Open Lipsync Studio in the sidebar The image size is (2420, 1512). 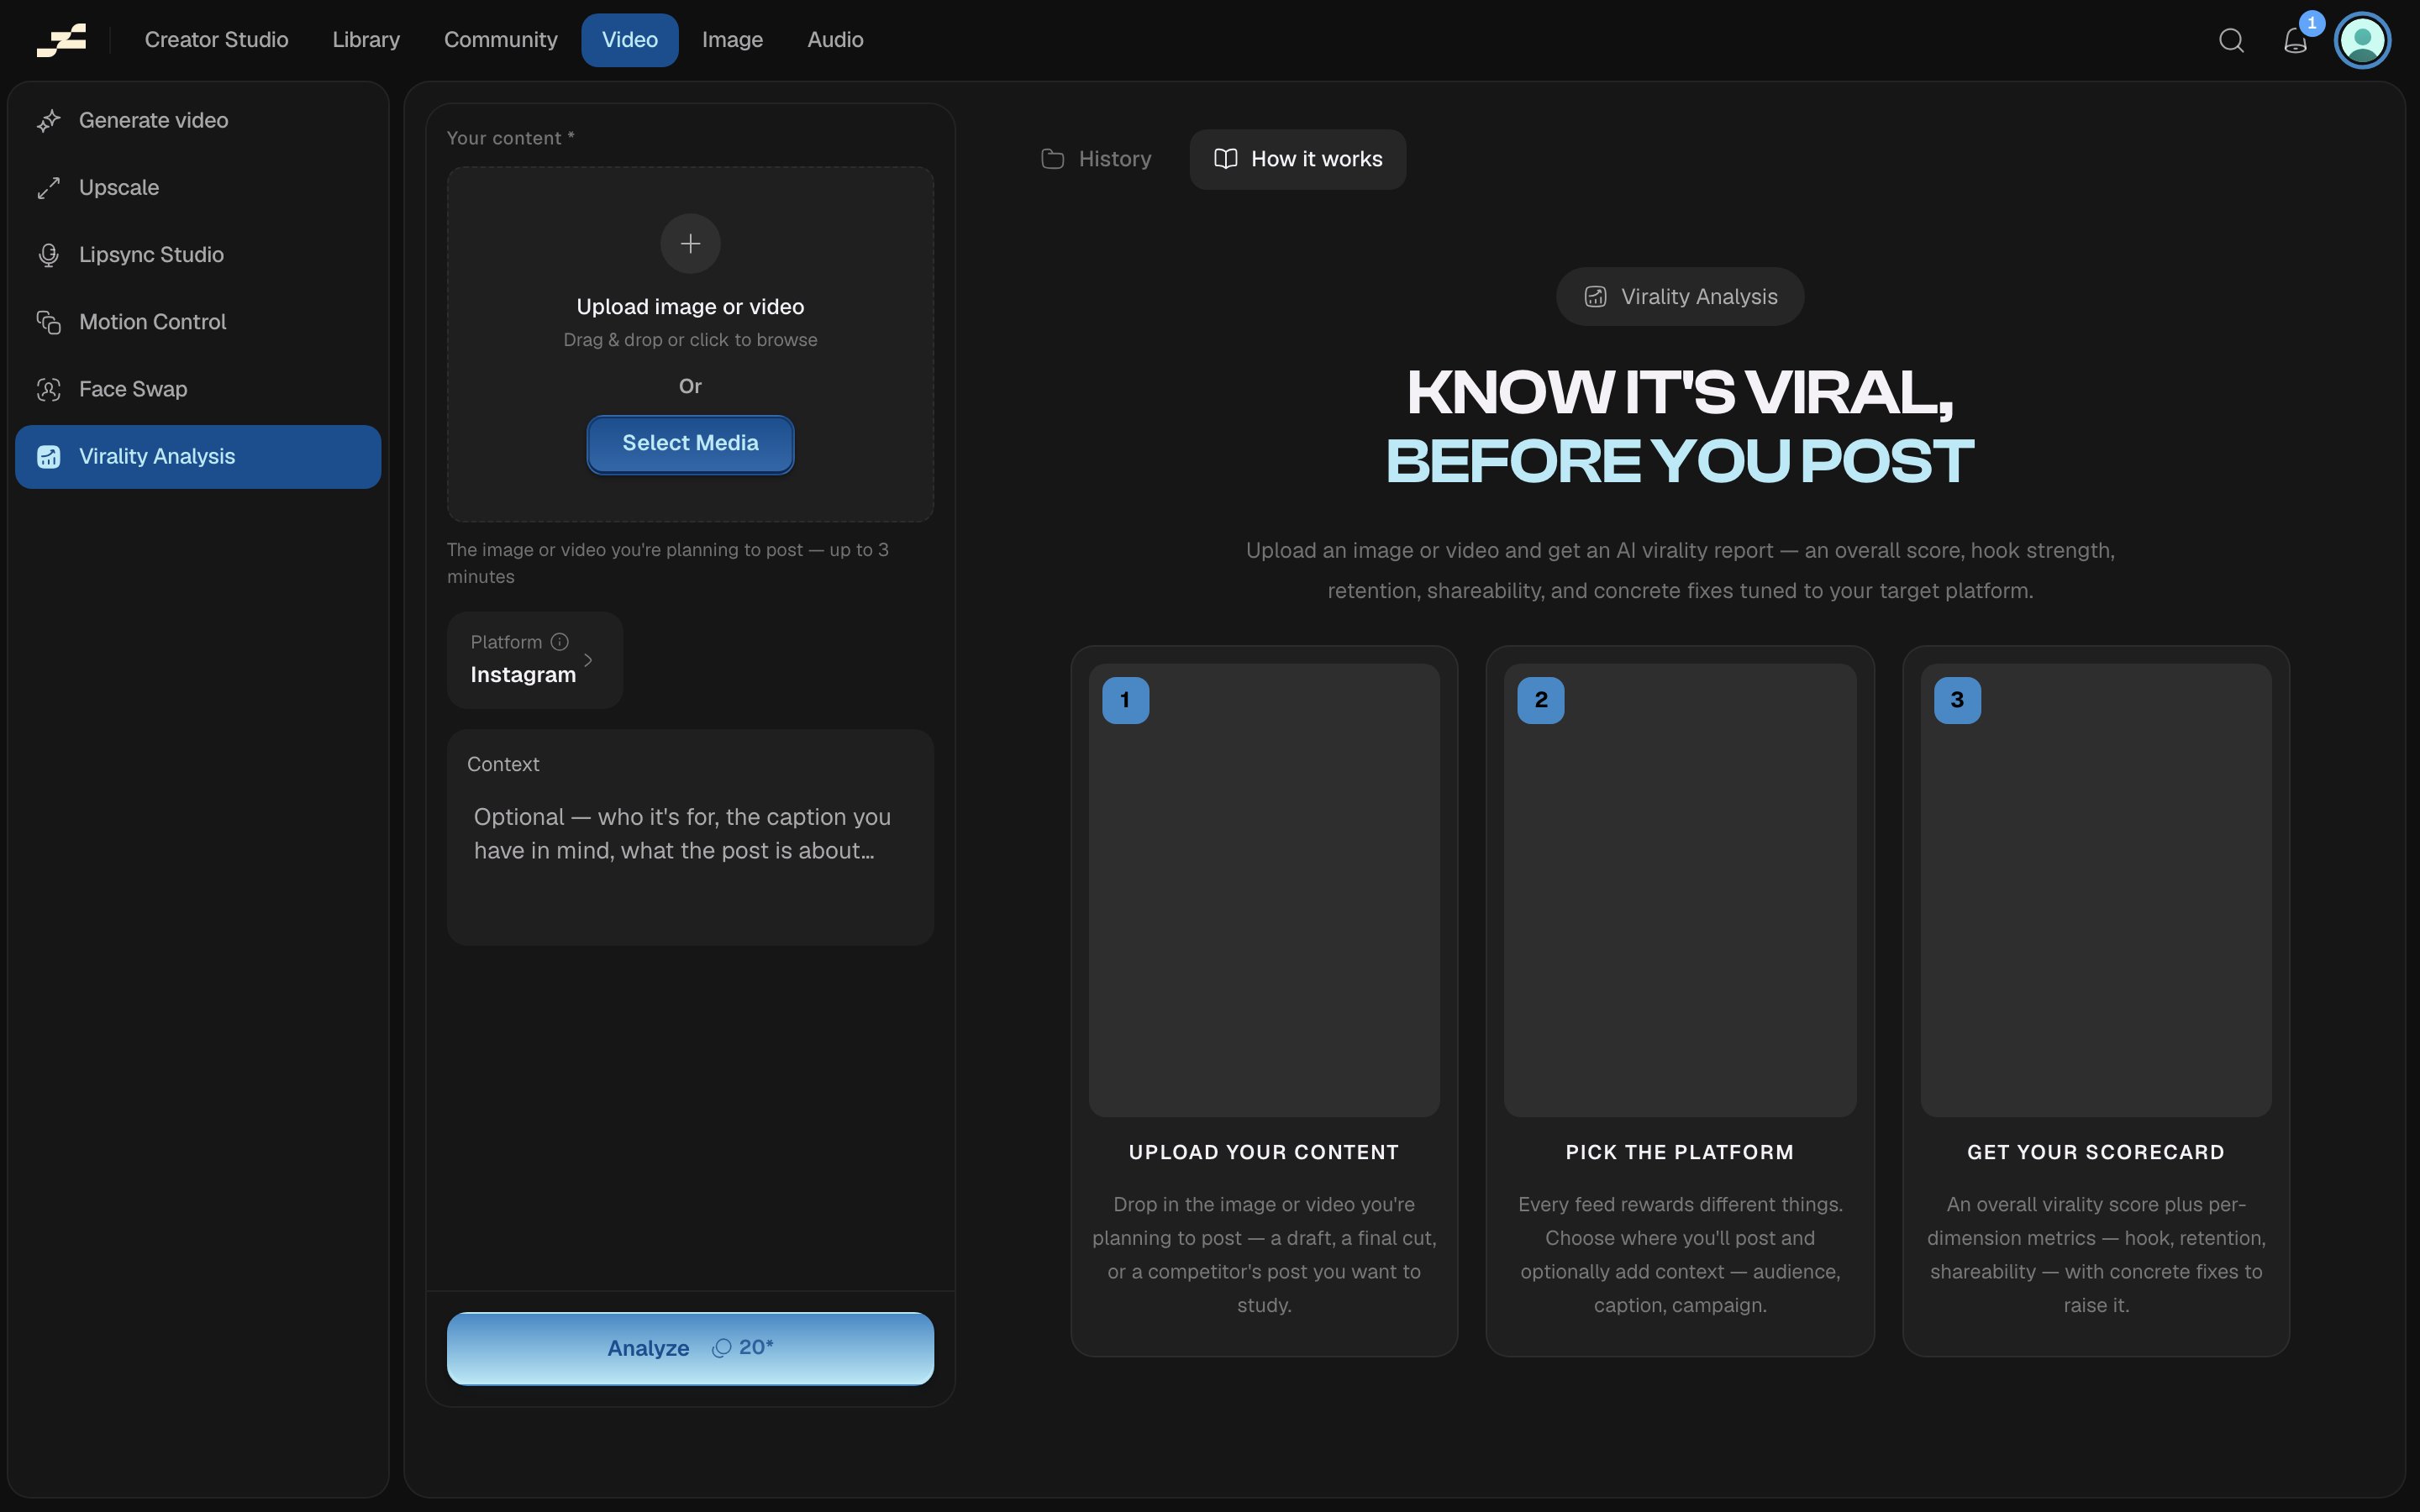[198, 255]
